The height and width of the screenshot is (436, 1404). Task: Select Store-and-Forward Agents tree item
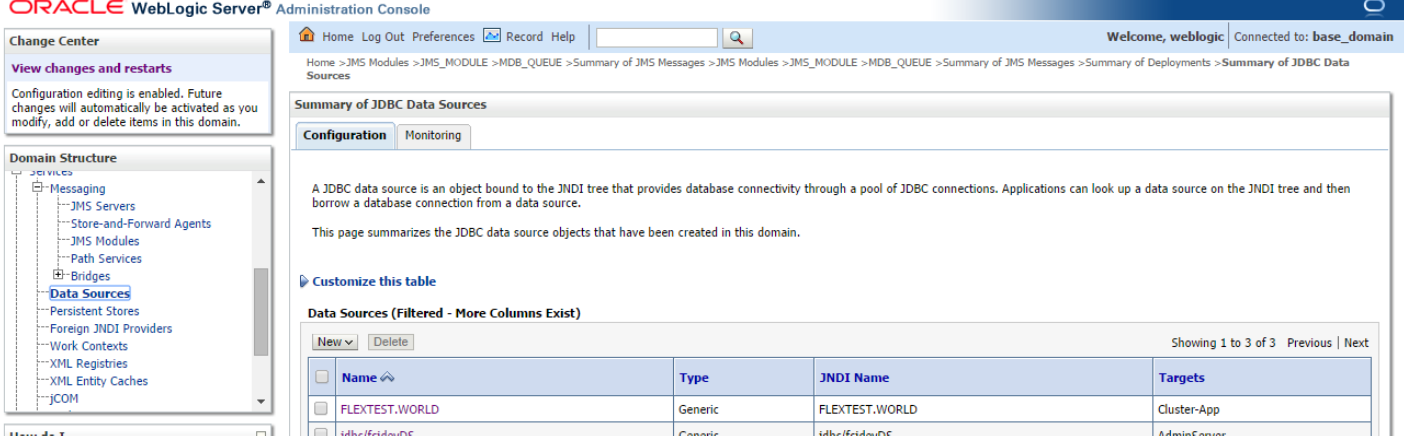141,224
